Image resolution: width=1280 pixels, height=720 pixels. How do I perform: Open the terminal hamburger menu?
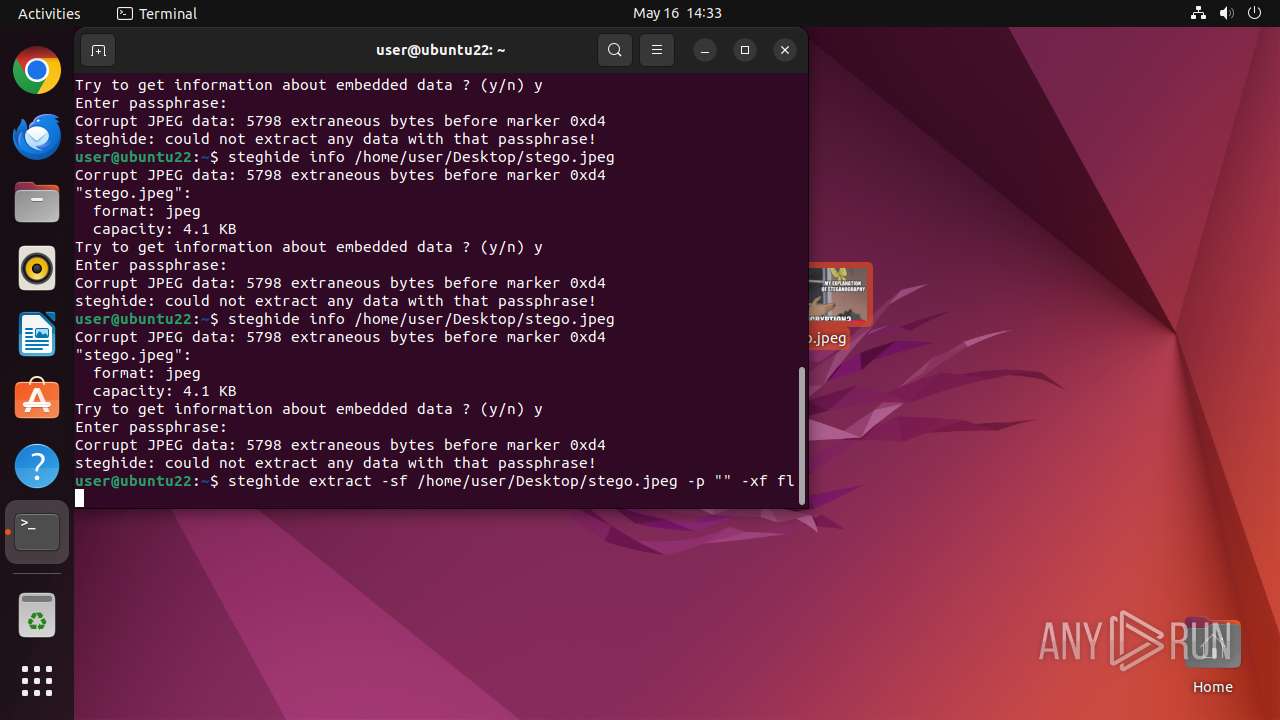tap(656, 50)
